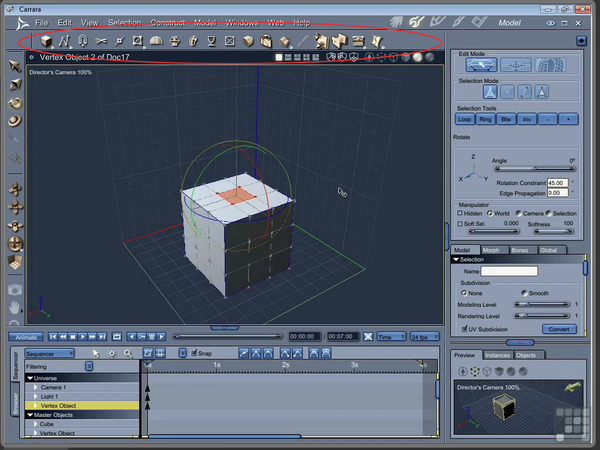Click the magnifier icon in sequencer toolbar
600x450 pixels.
pyautogui.click(x=127, y=353)
